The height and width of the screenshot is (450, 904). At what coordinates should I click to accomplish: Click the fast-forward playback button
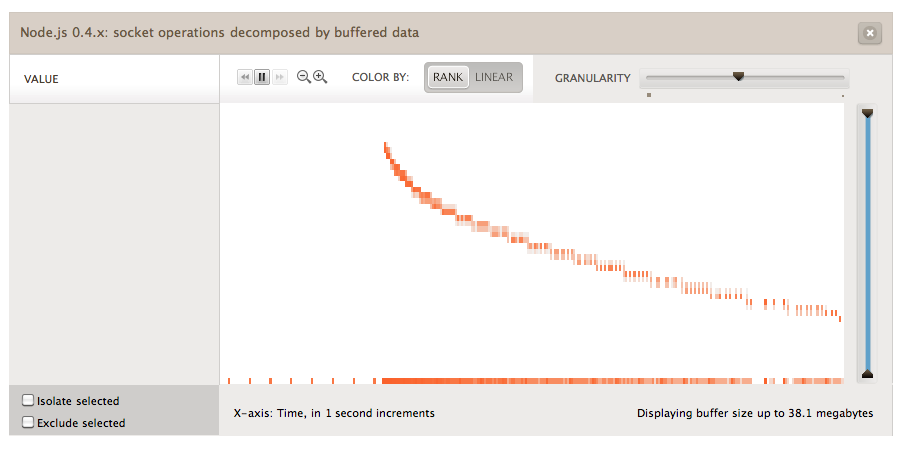(280, 77)
